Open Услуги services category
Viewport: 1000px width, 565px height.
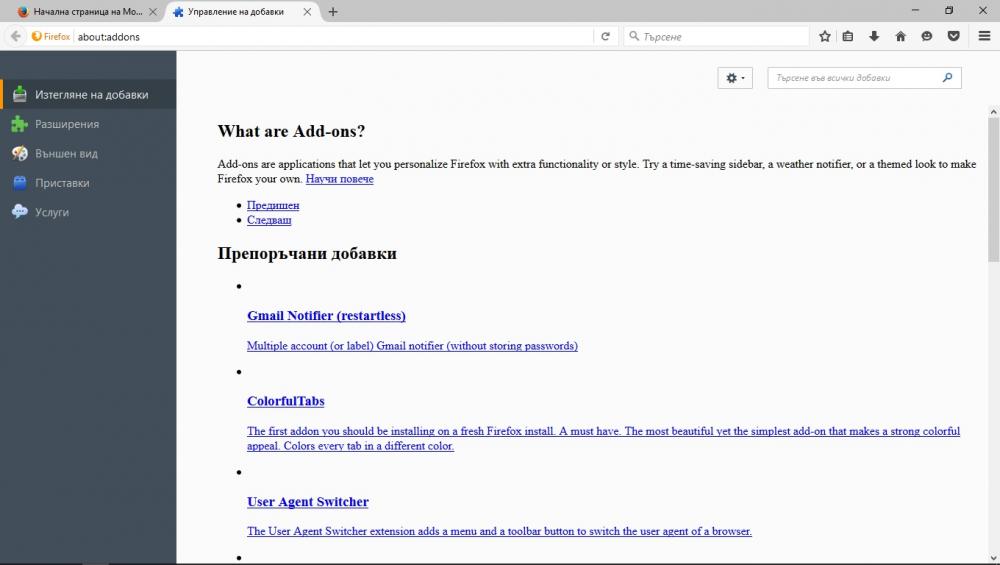(x=88, y=212)
